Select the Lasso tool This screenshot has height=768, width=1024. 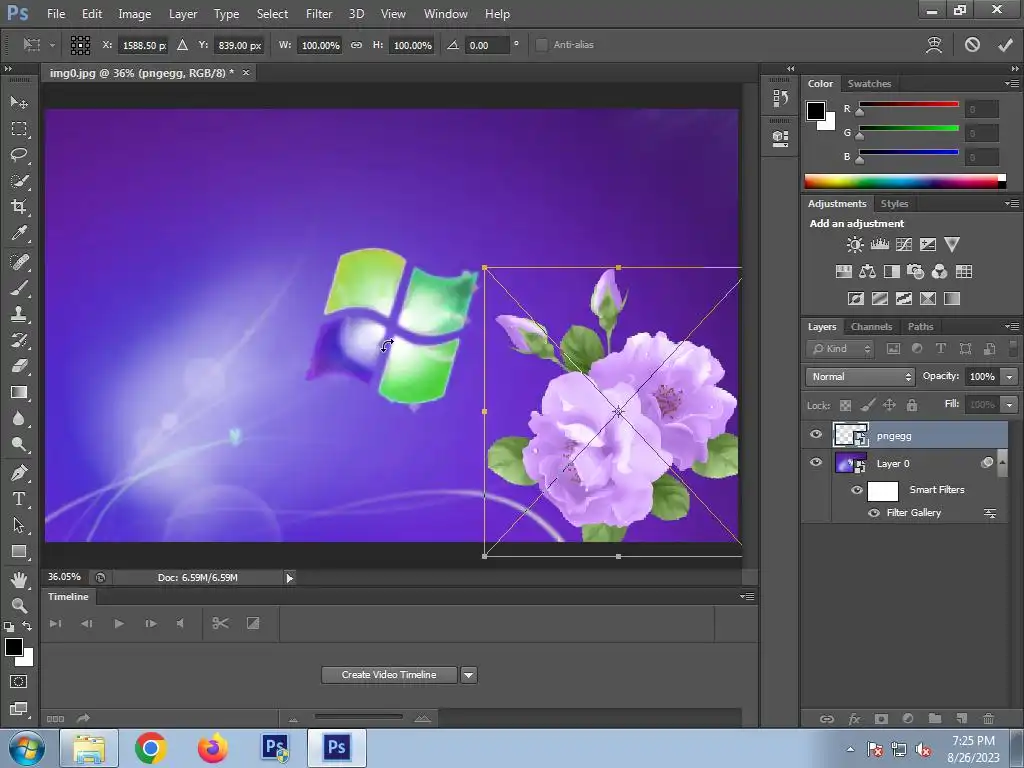click(19, 155)
